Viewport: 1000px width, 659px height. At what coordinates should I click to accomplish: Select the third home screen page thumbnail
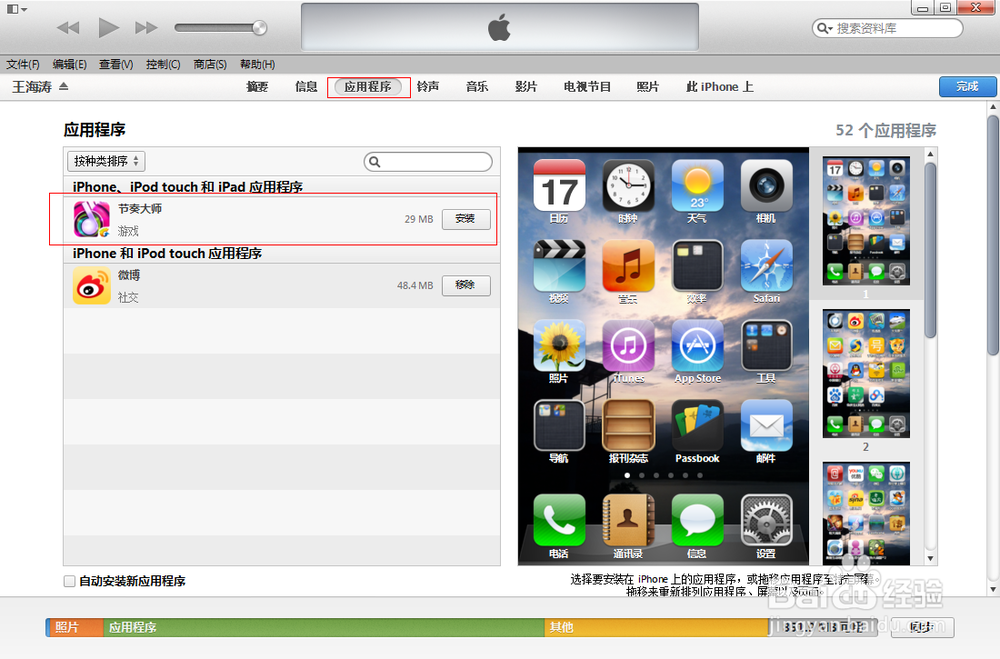tap(866, 513)
